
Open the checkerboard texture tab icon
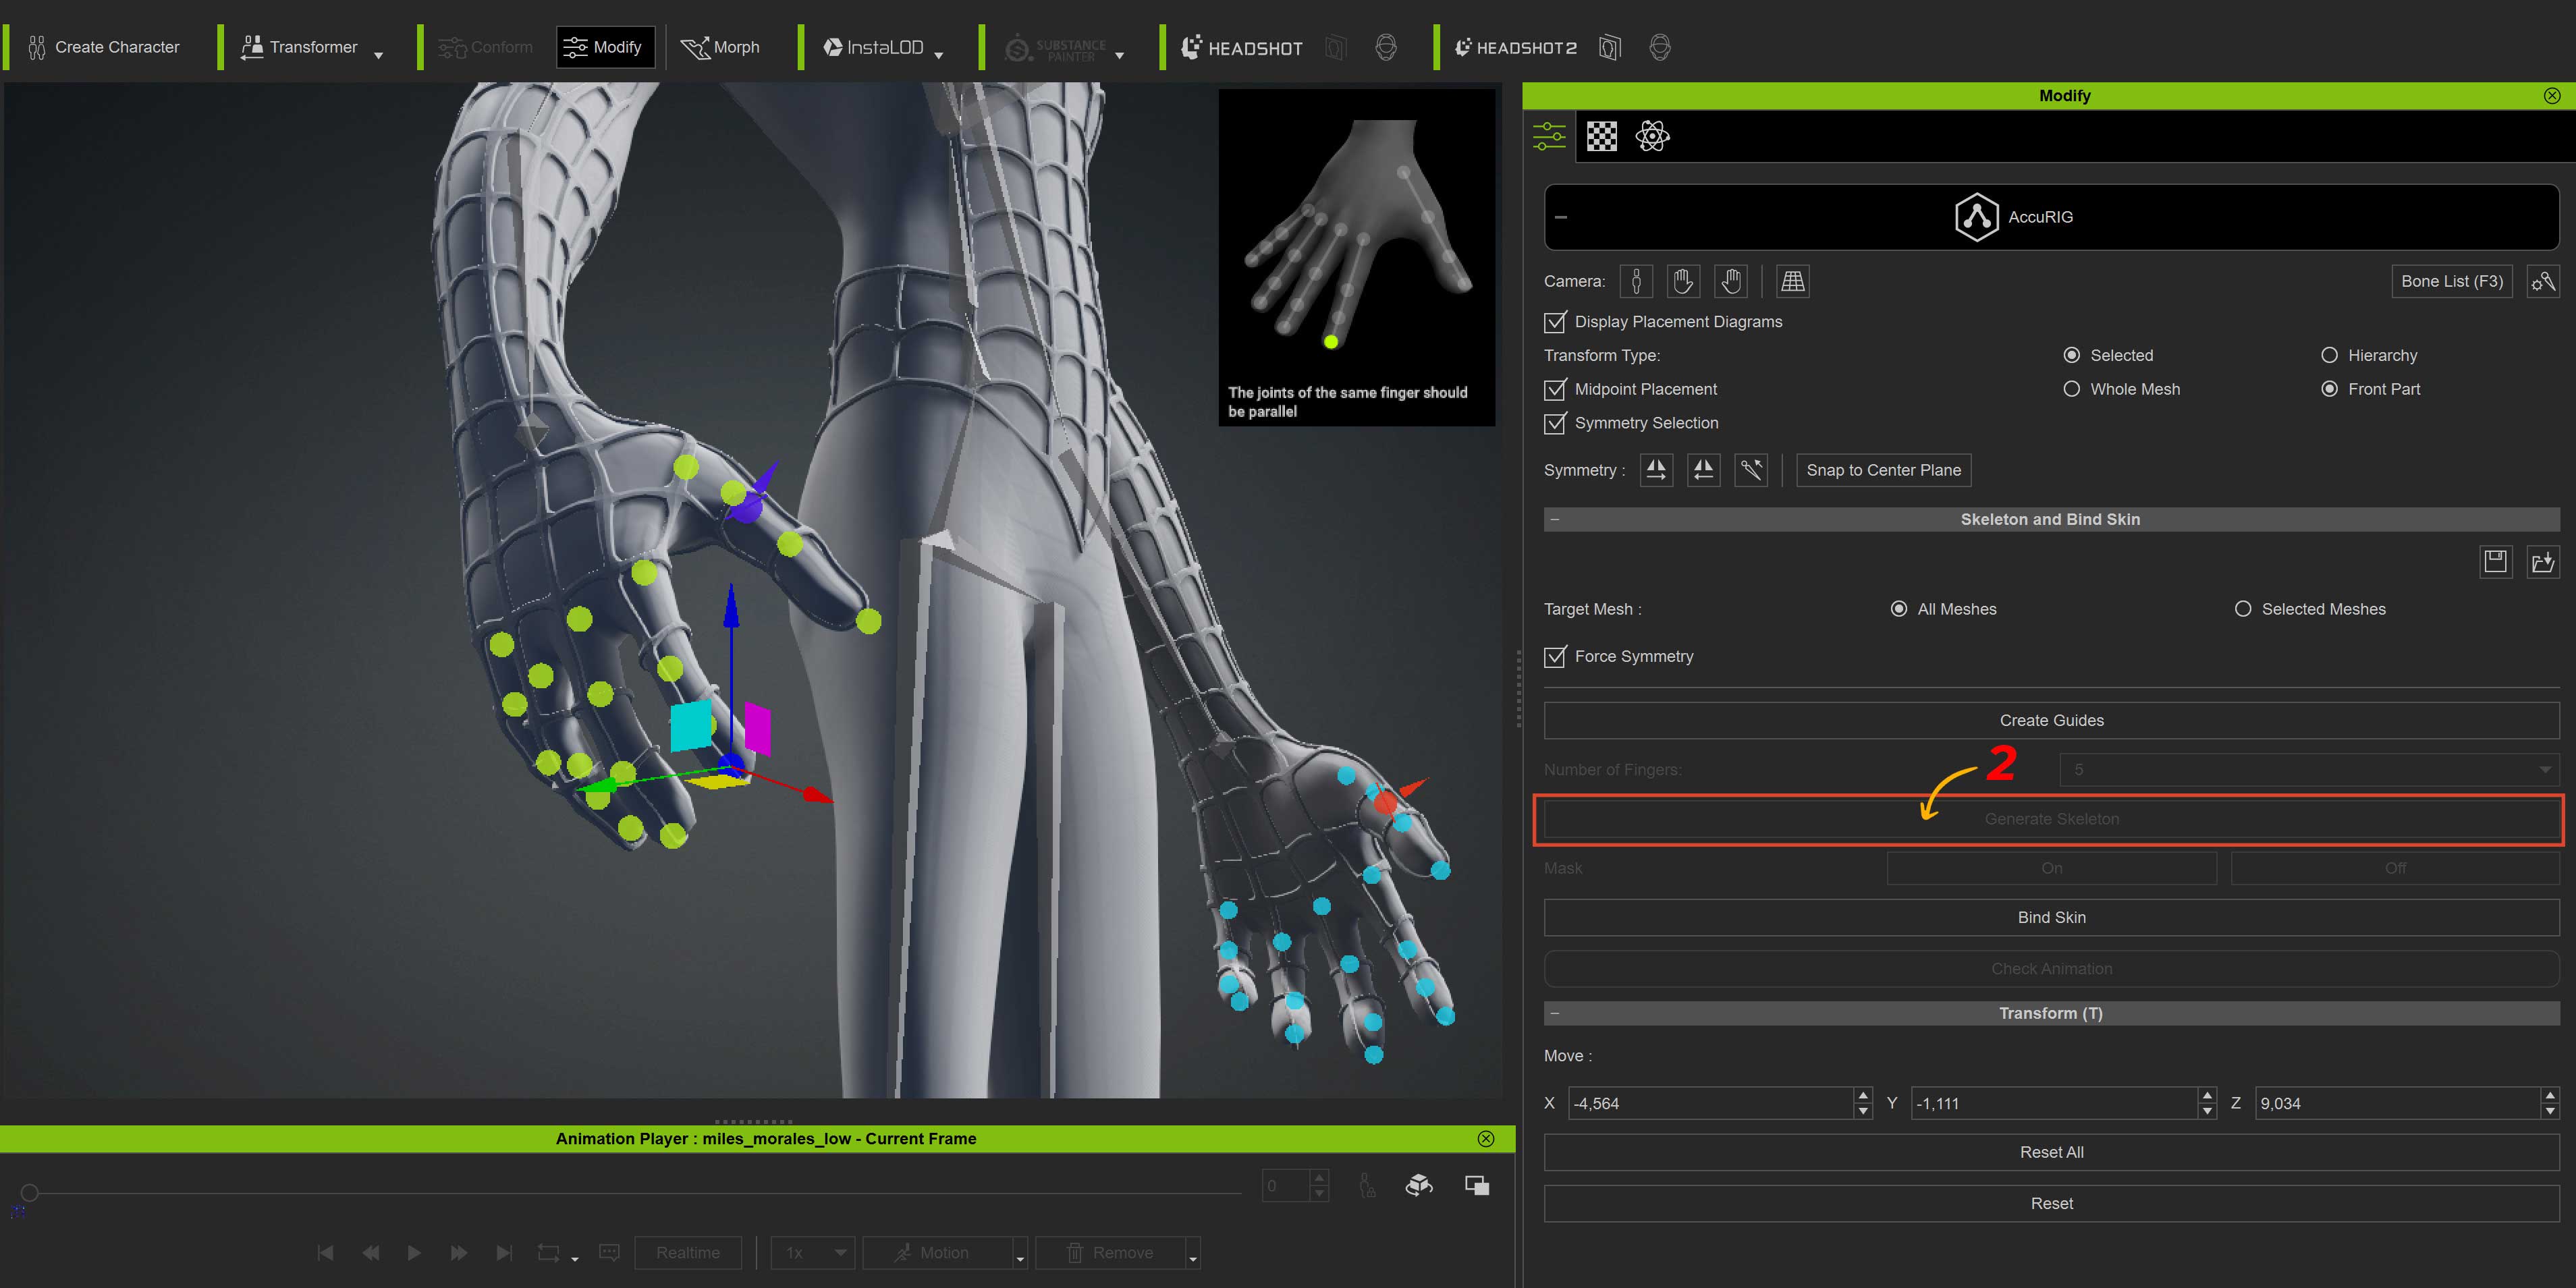[x=1602, y=136]
